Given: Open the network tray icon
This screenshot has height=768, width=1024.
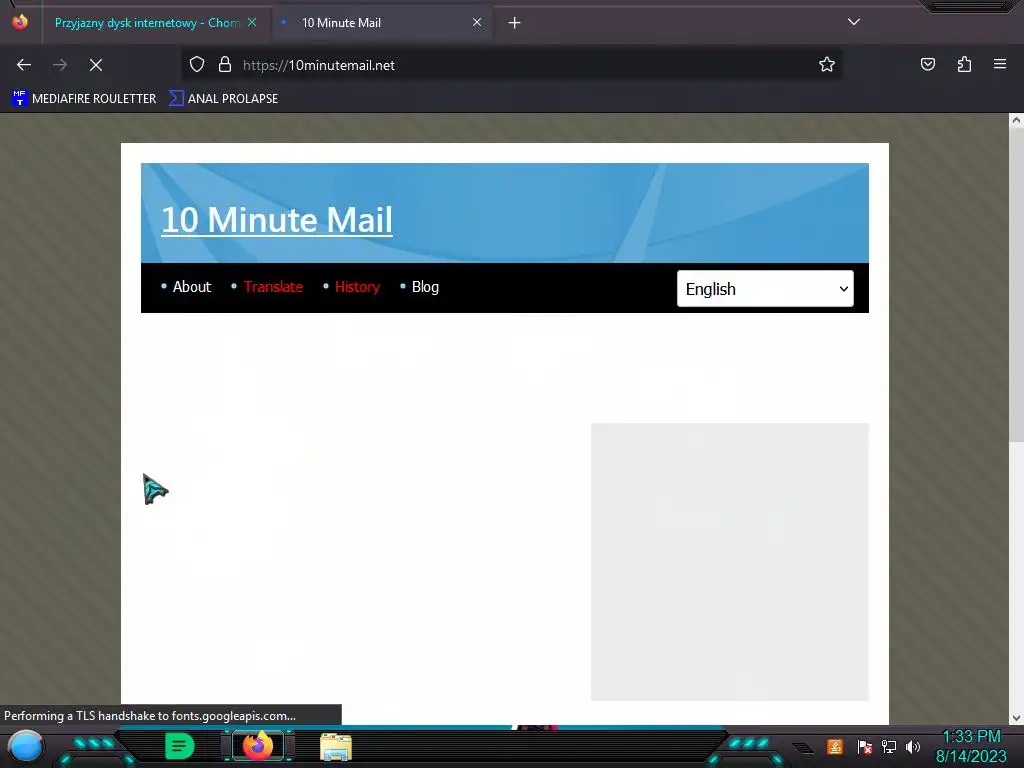Looking at the screenshot, I should pos(888,746).
